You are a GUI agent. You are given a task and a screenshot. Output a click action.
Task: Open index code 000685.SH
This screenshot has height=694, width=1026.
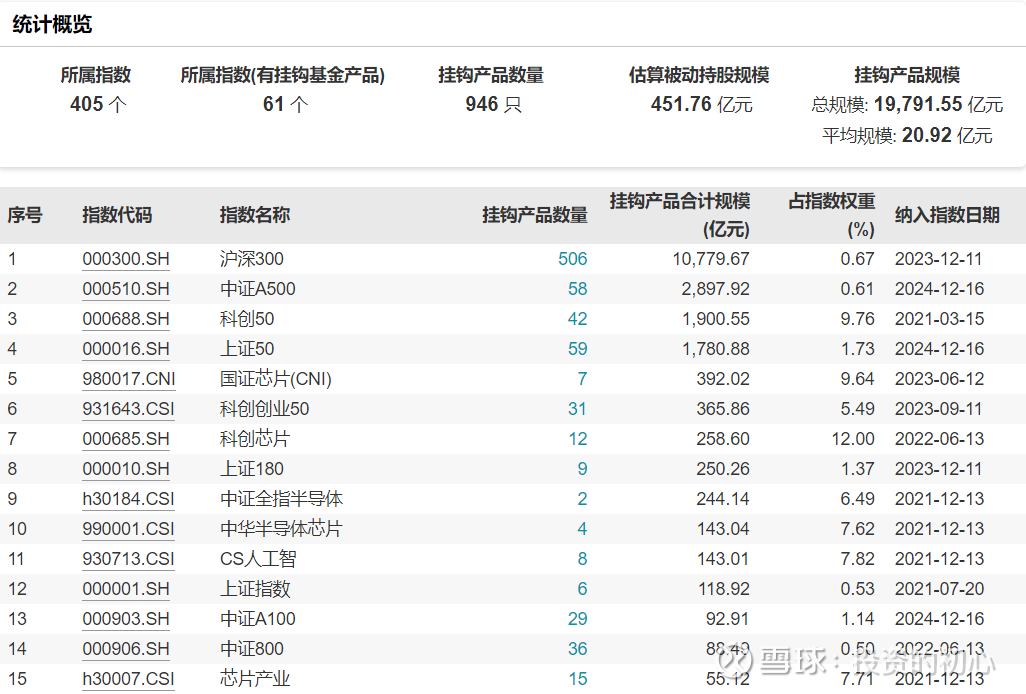tap(126, 439)
